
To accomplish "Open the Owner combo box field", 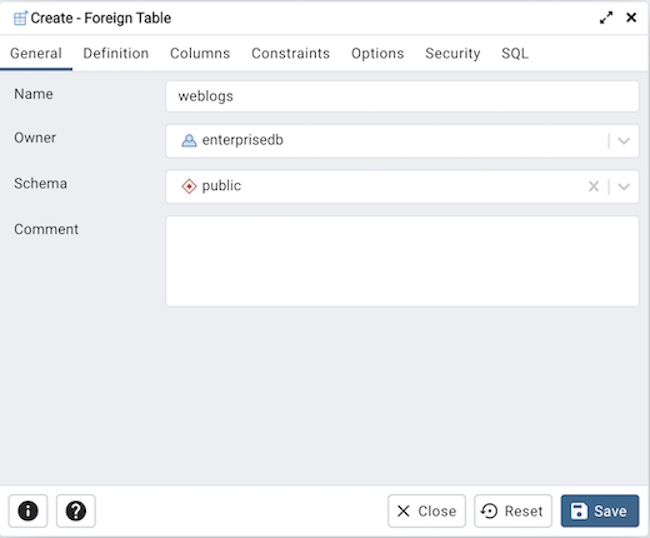I will click(390, 141).
